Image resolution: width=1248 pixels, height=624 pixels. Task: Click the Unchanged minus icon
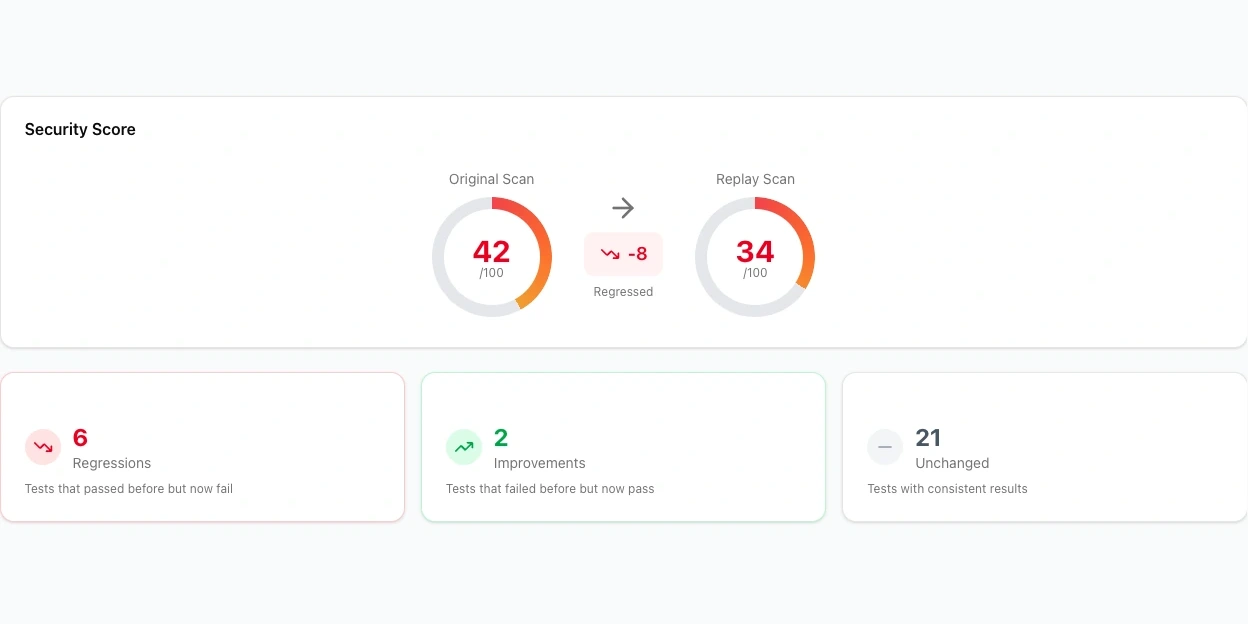pyautogui.click(x=885, y=447)
